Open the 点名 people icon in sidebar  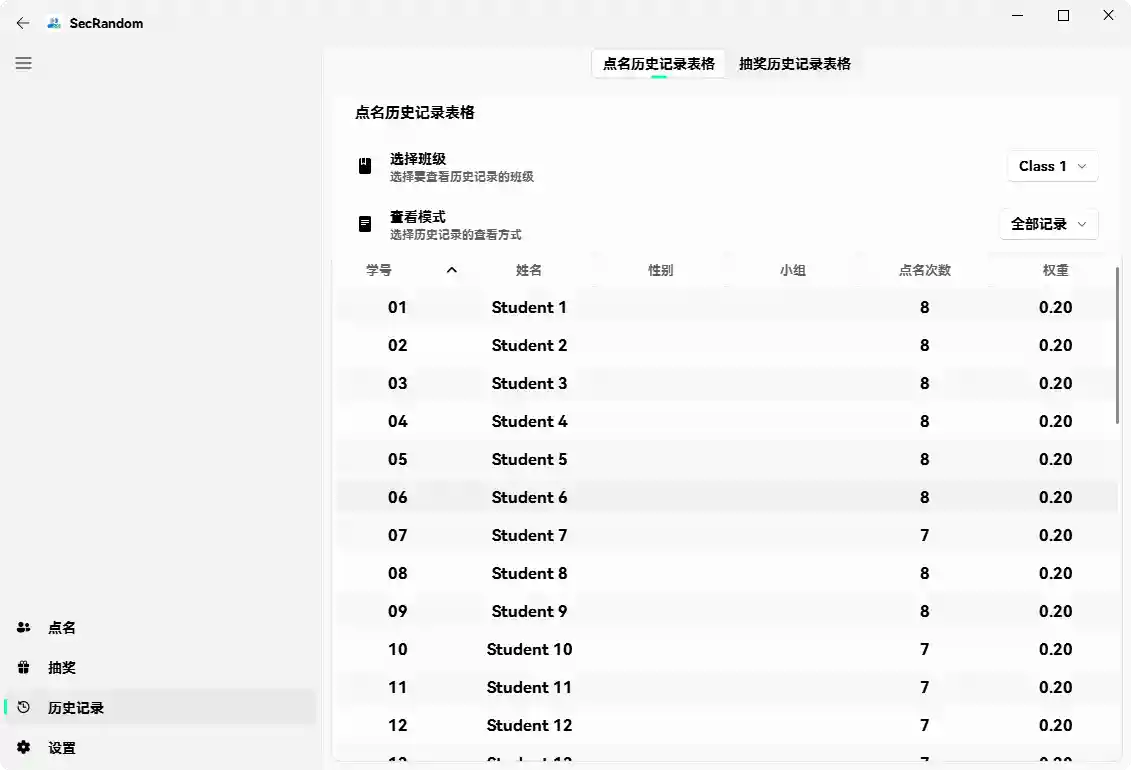[x=23, y=627]
